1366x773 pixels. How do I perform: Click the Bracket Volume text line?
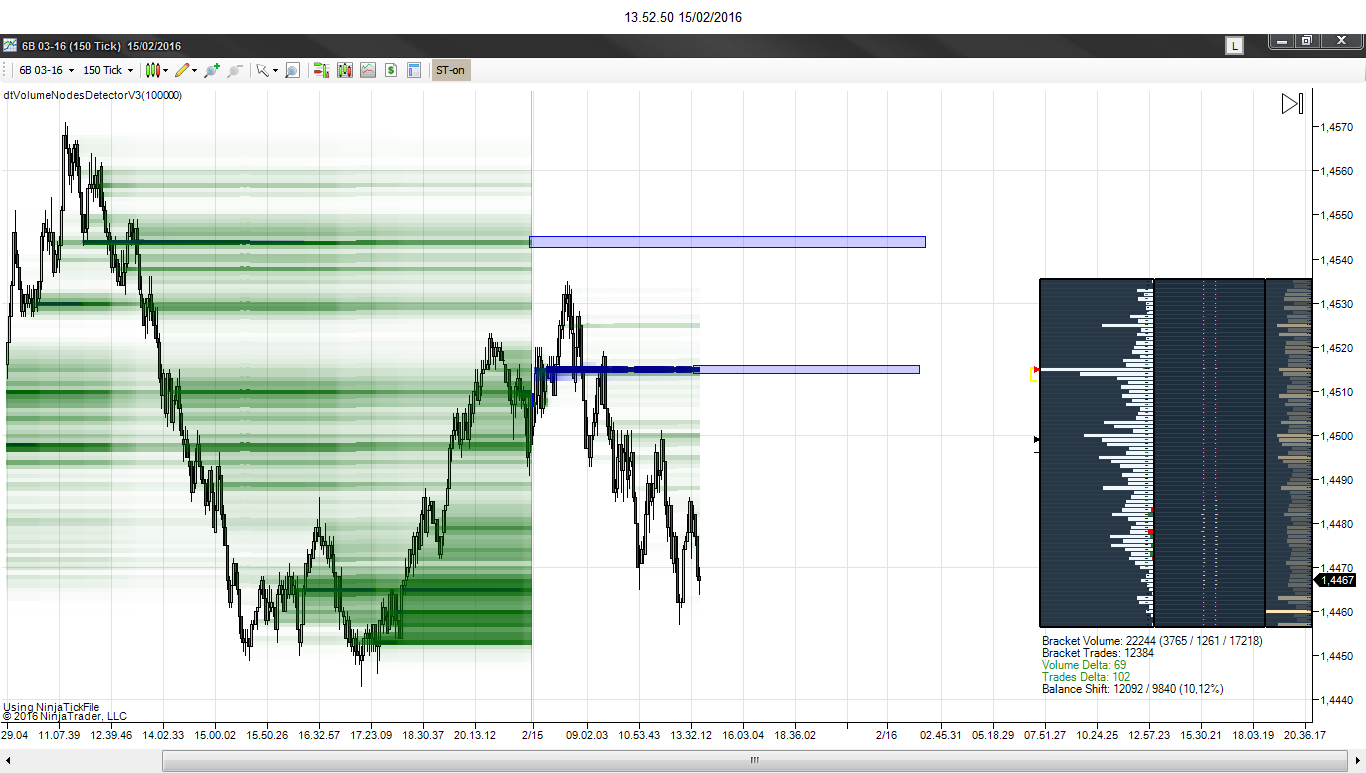tap(1152, 641)
